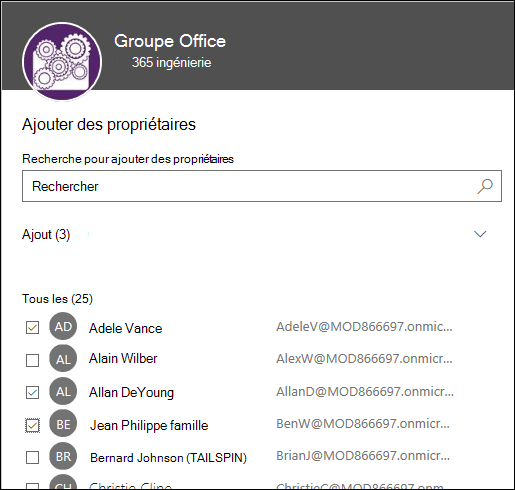Click the AD avatar for Adele Vance
This screenshot has width=515, height=490.
point(63,326)
